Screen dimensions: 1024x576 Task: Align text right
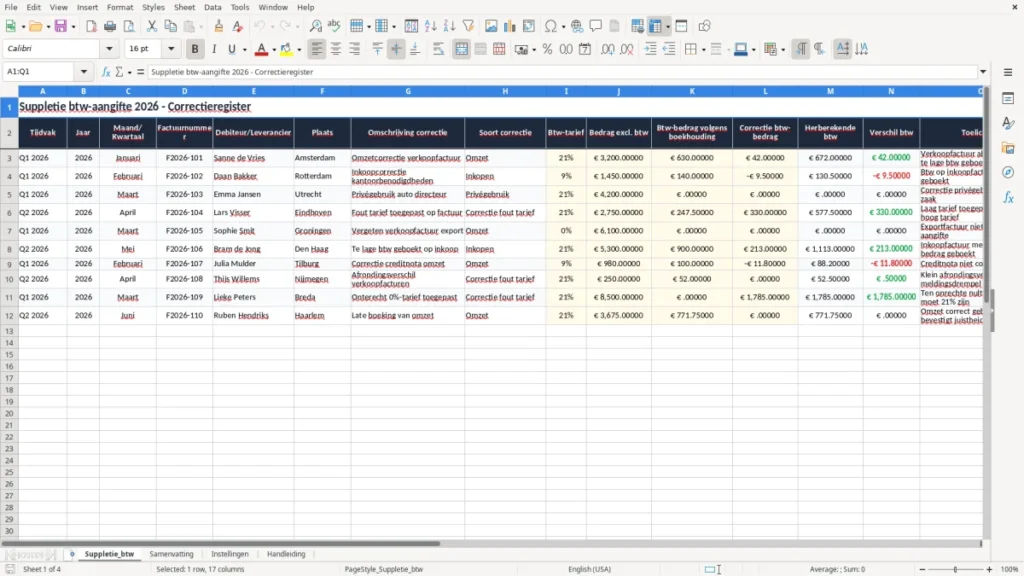click(355, 49)
